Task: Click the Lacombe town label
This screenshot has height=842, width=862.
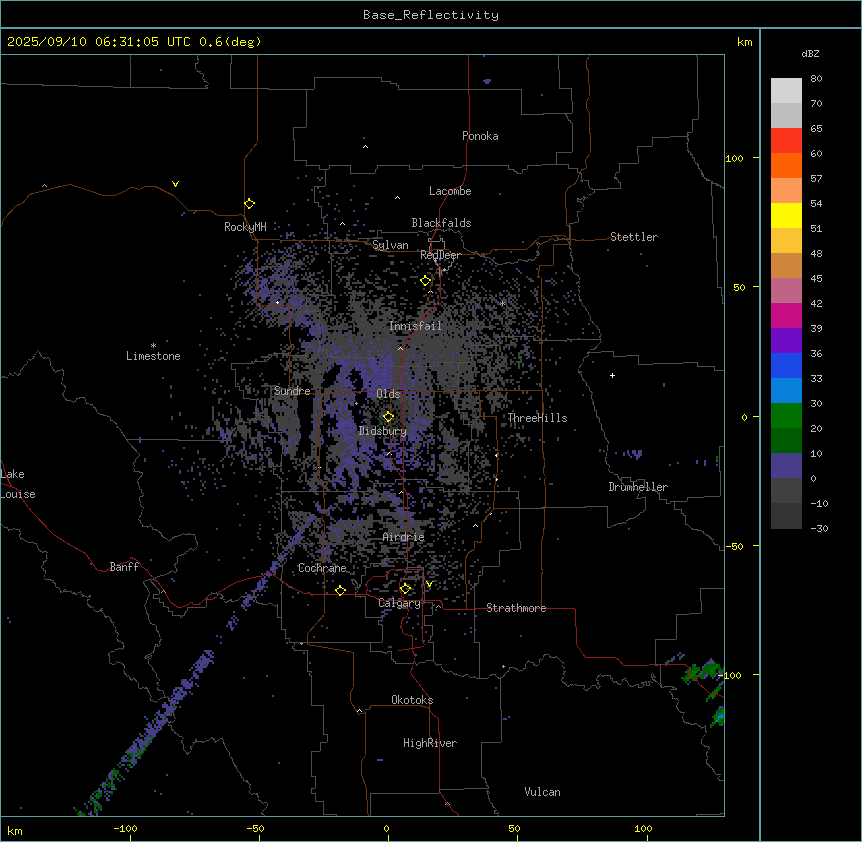Action: click(x=450, y=191)
